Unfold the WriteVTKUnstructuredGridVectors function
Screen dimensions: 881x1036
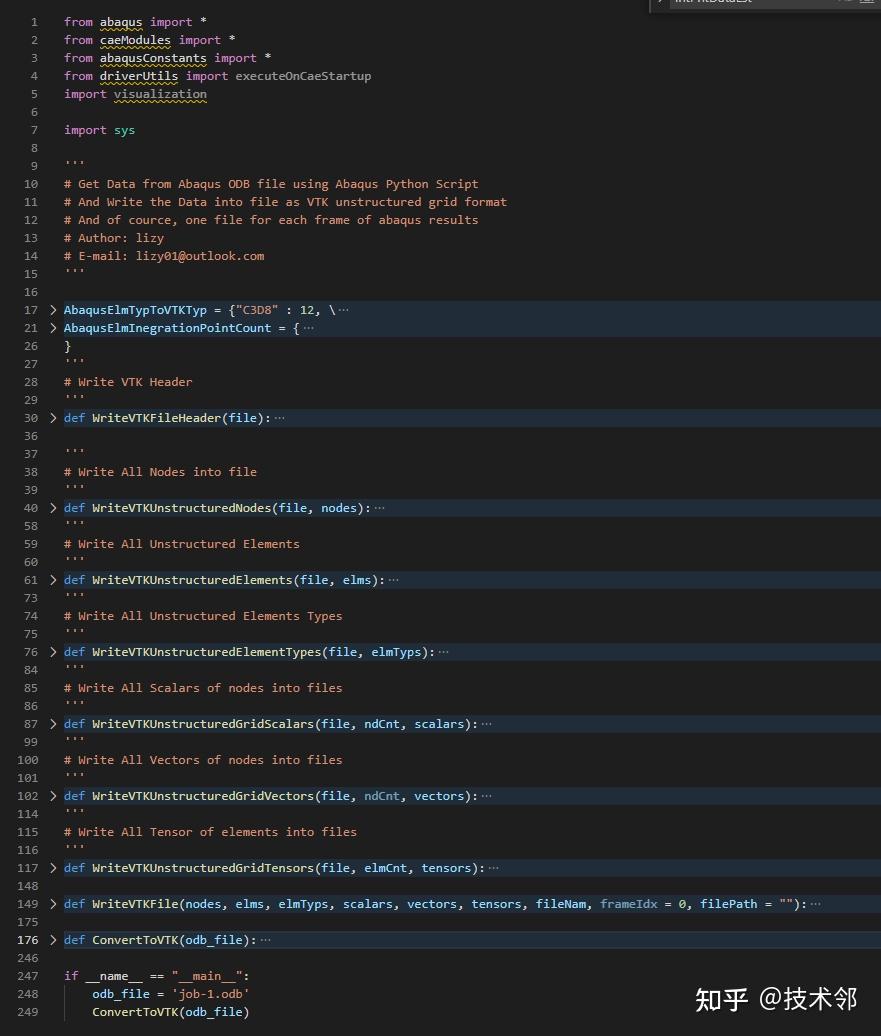(53, 796)
